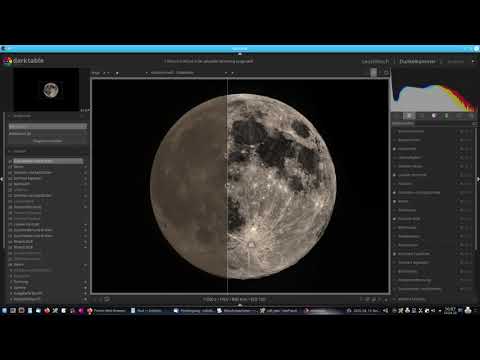This screenshot has height=360, width=480.
Task: Click the exposure info text 1/500 s f/6,3
Action: (234, 299)
